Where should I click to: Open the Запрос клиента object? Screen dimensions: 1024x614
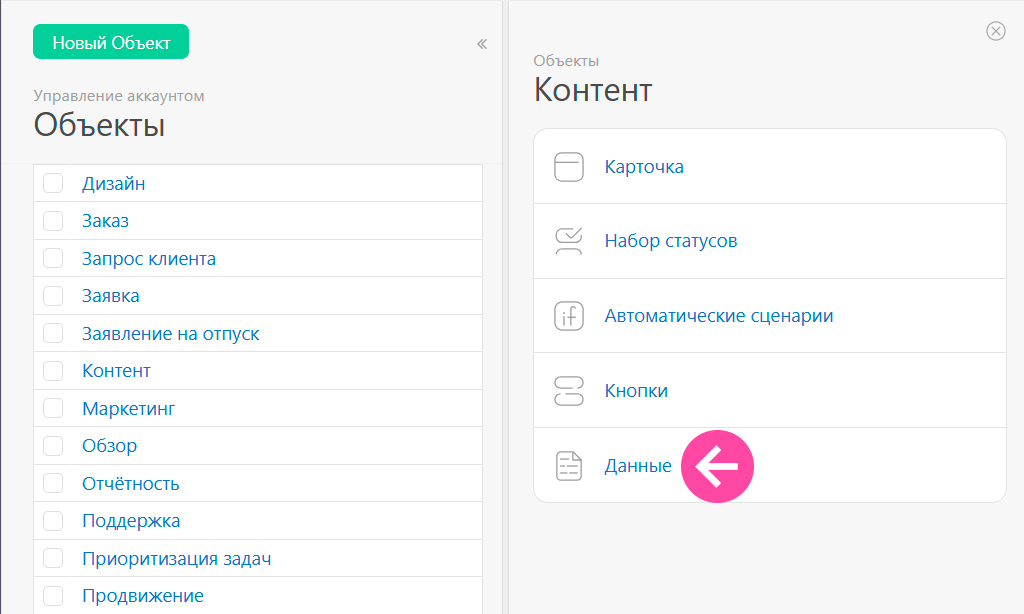pyautogui.click(x=149, y=259)
